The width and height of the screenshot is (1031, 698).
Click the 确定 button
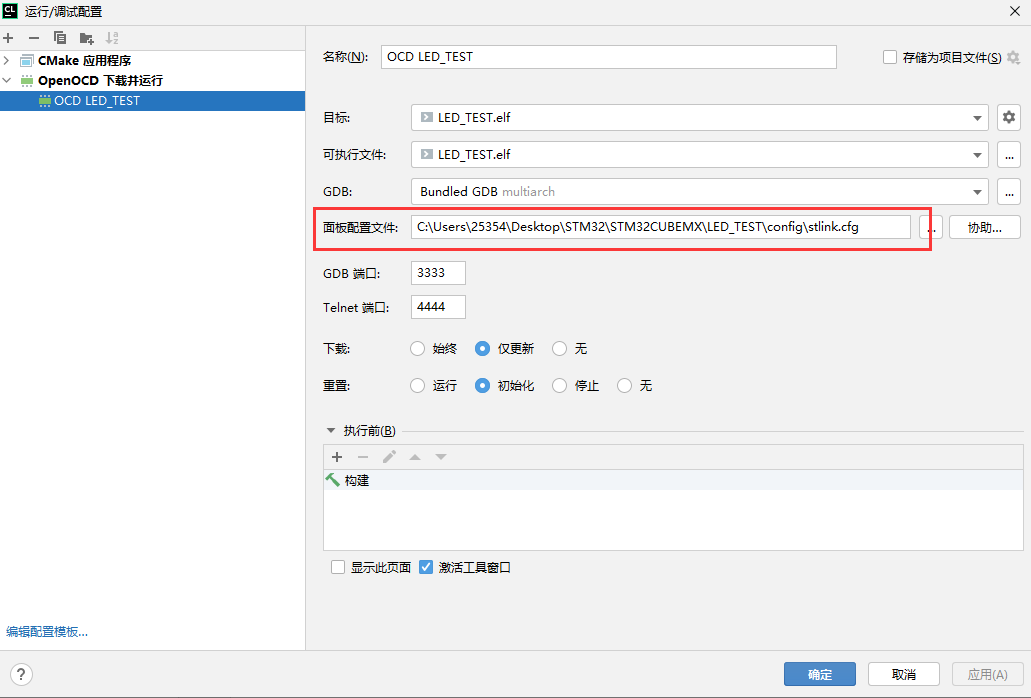point(819,674)
